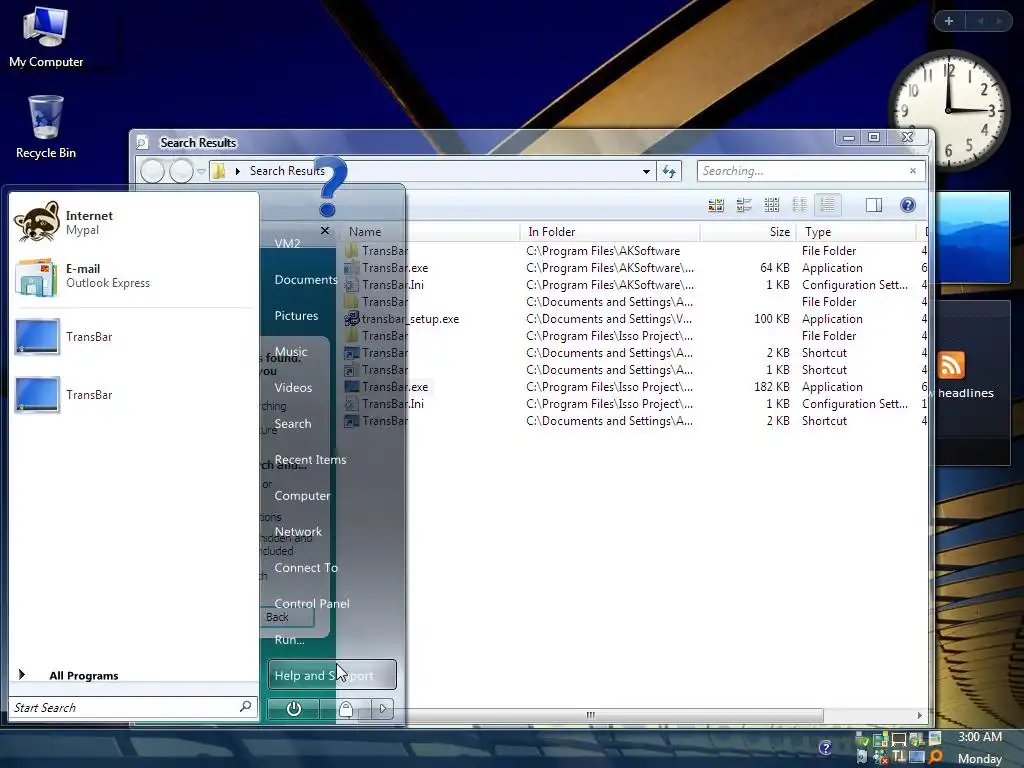Open Outlook Express E-mail shortcut
The width and height of the screenshot is (1024, 768).
[x=134, y=276]
